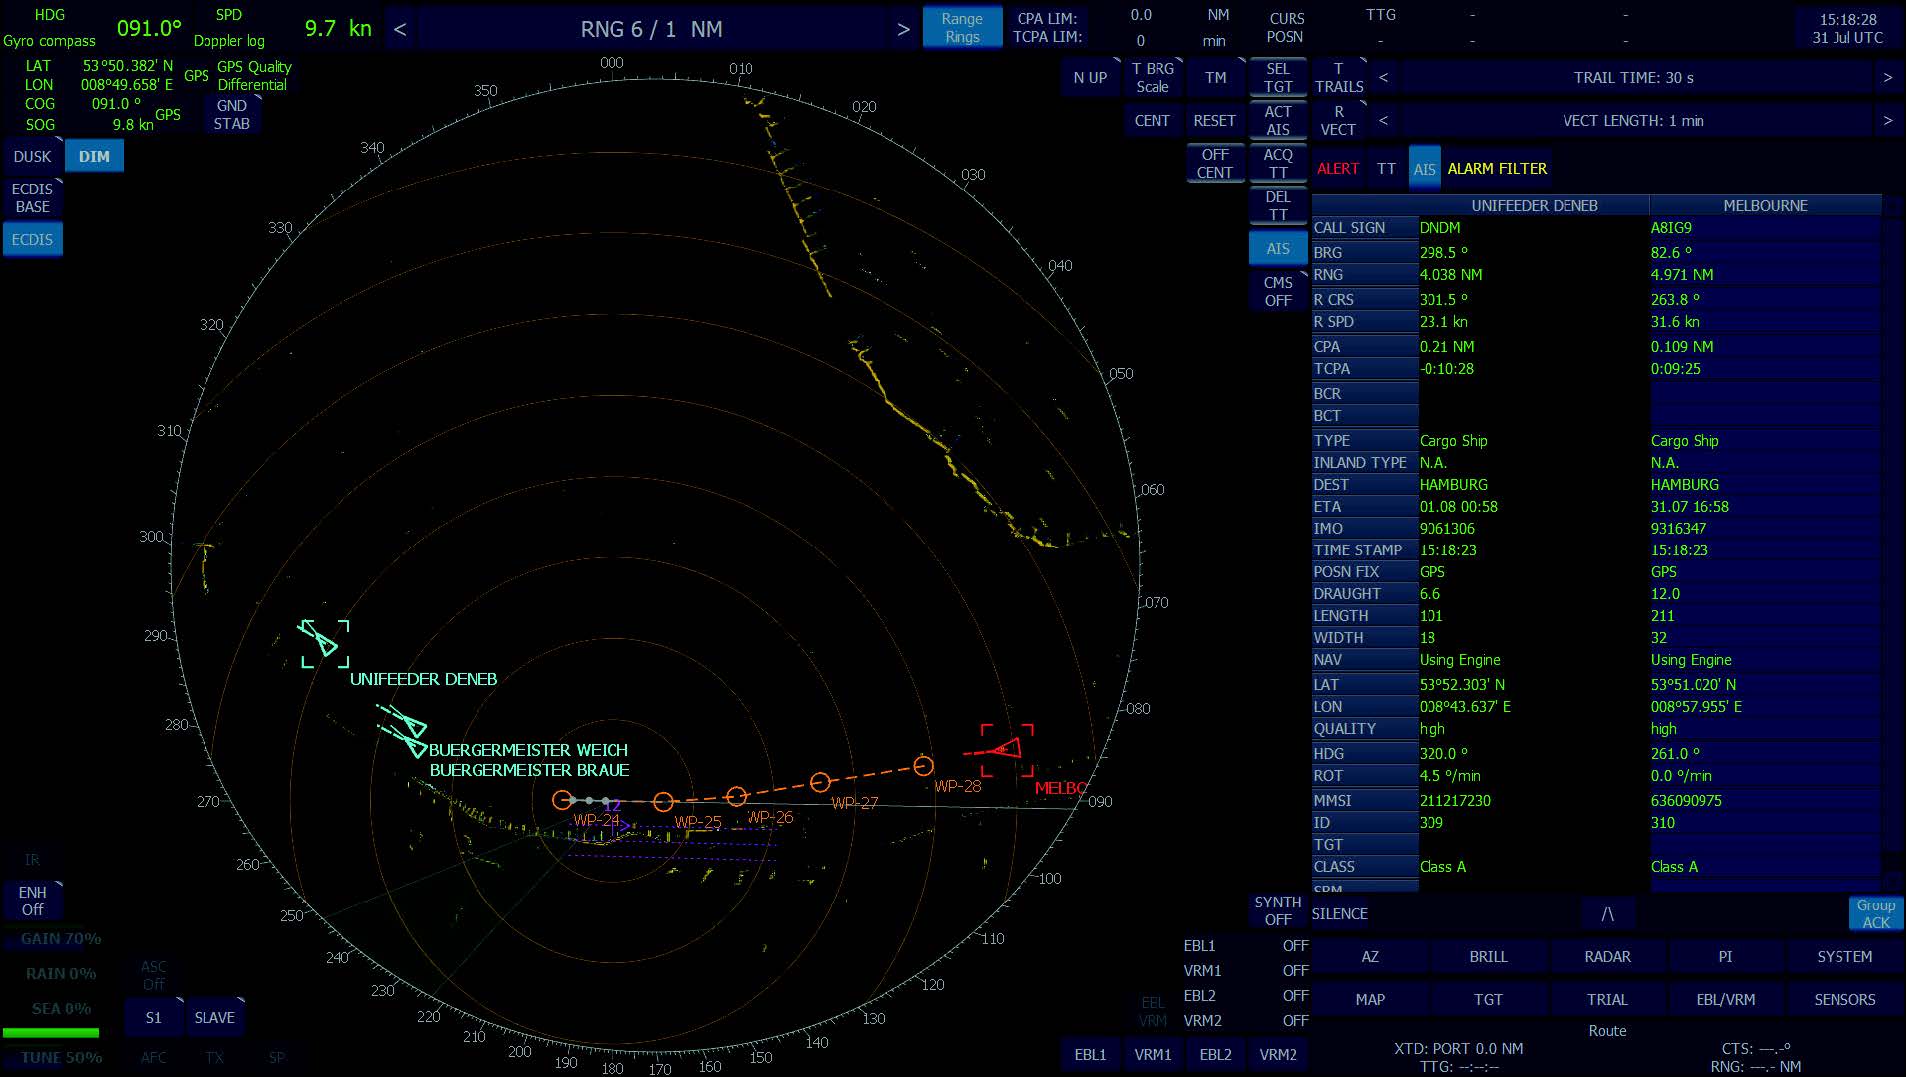The width and height of the screenshot is (1906, 1077).
Task: Switch to DUSK palette
Action: [x=32, y=156]
